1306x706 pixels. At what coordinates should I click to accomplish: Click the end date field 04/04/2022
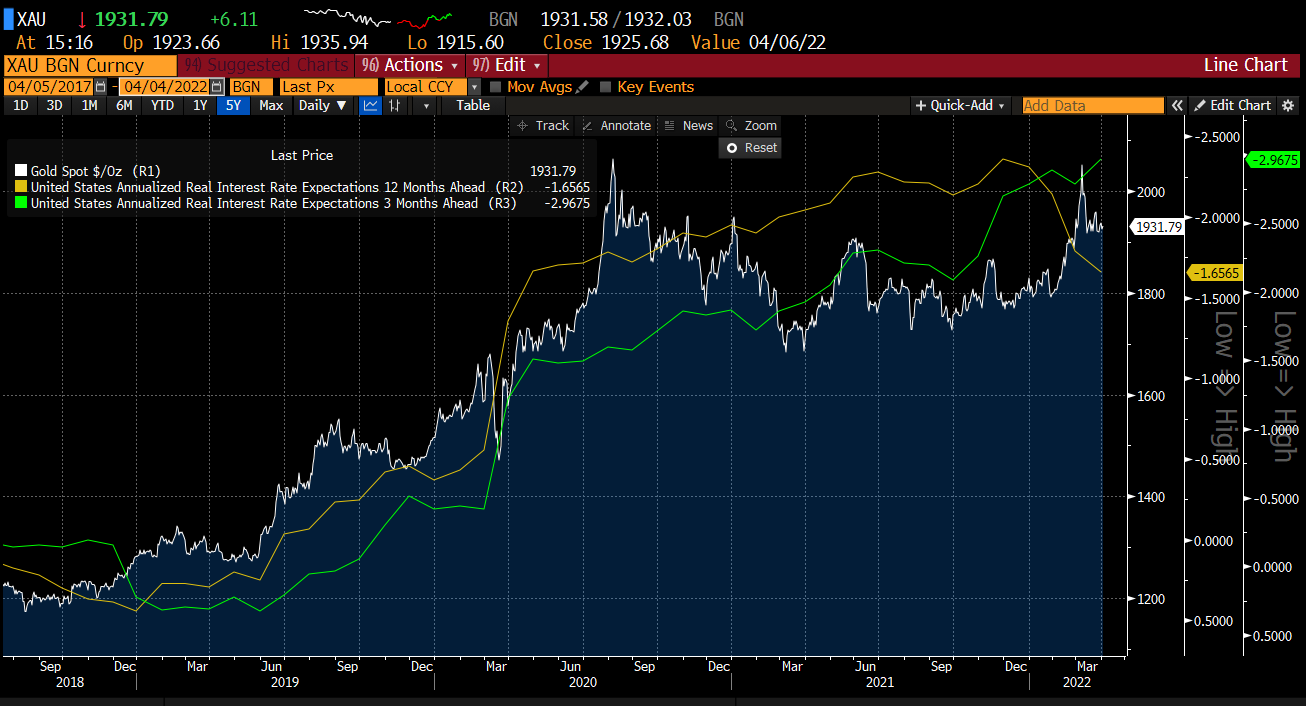point(165,87)
